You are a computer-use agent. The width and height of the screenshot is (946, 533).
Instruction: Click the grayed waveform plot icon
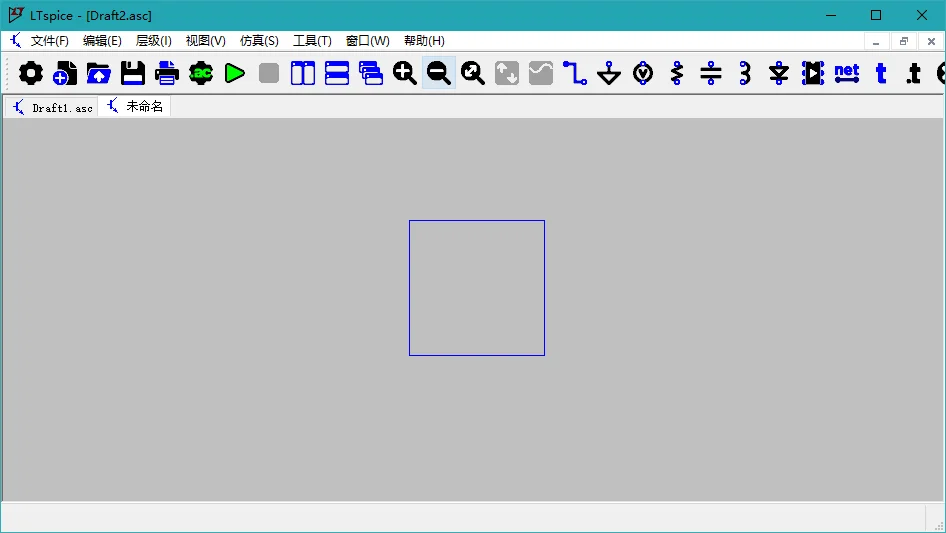click(541, 74)
